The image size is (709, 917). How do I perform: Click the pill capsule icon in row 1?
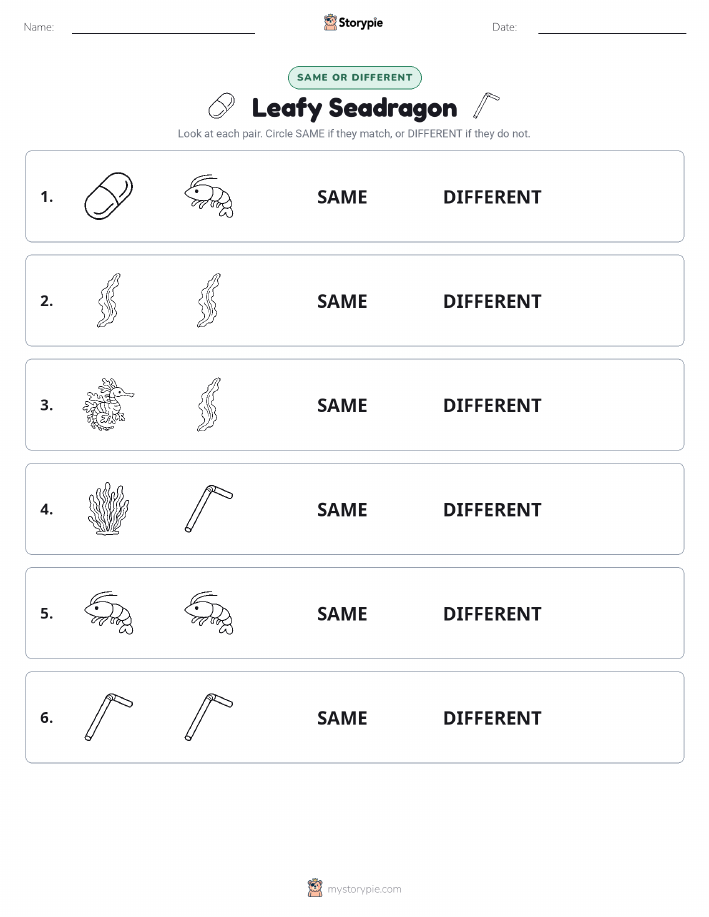(108, 196)
